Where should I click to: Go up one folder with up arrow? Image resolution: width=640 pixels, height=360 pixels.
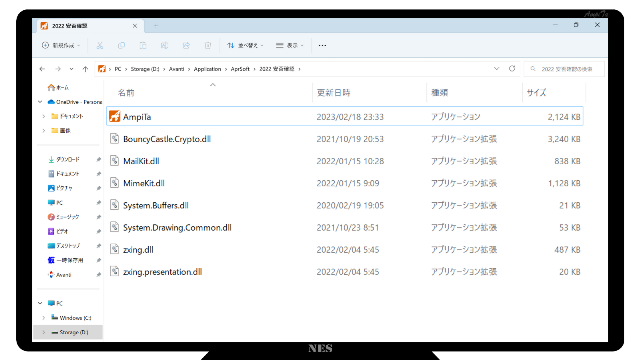[85, 69]
